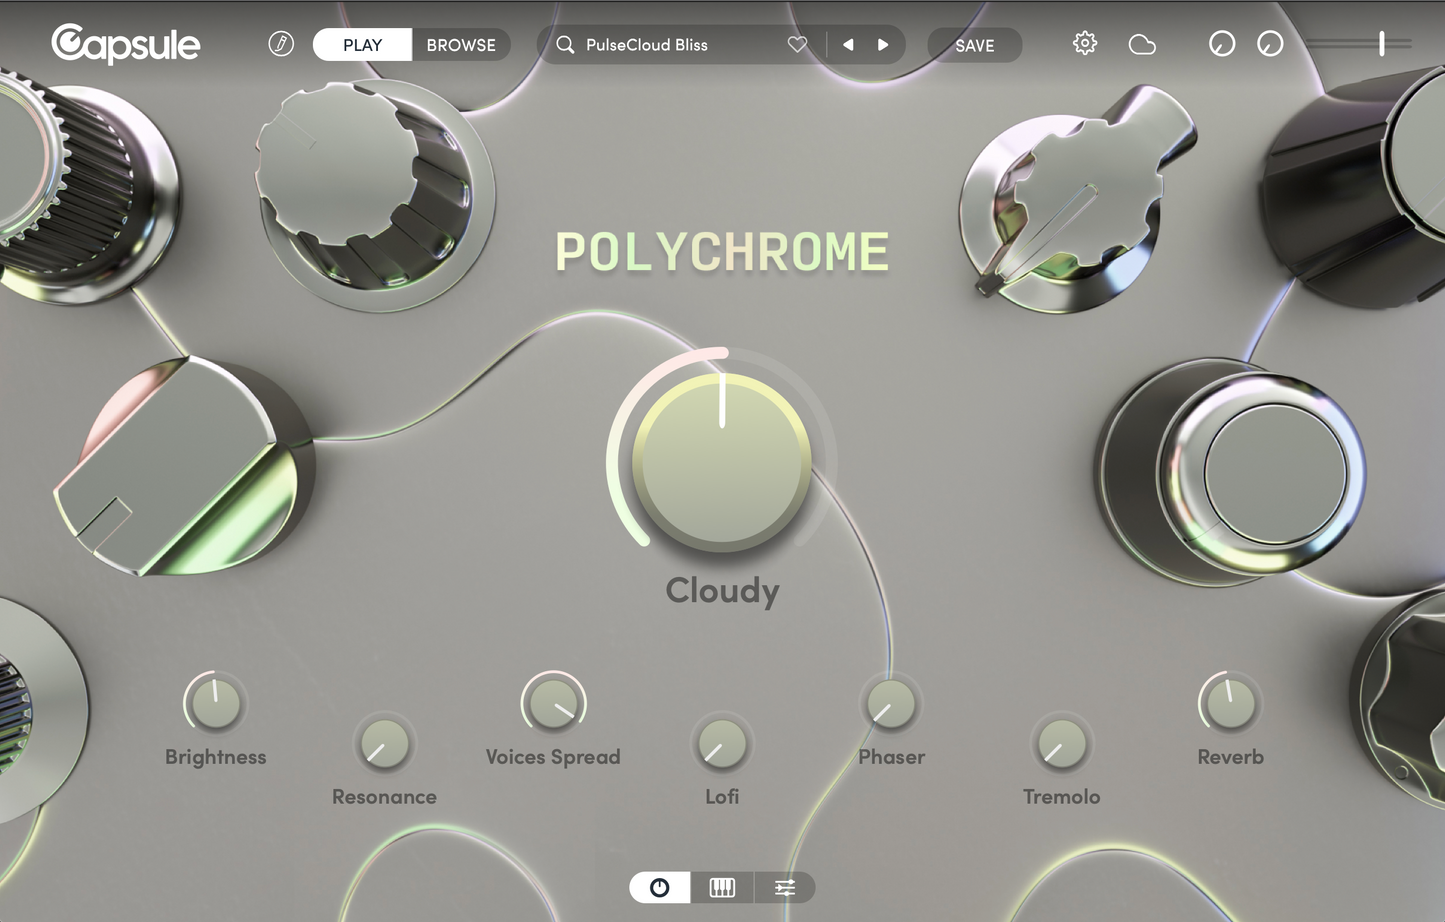
Task: Click the Capsule logo
Action: [125, 44]
